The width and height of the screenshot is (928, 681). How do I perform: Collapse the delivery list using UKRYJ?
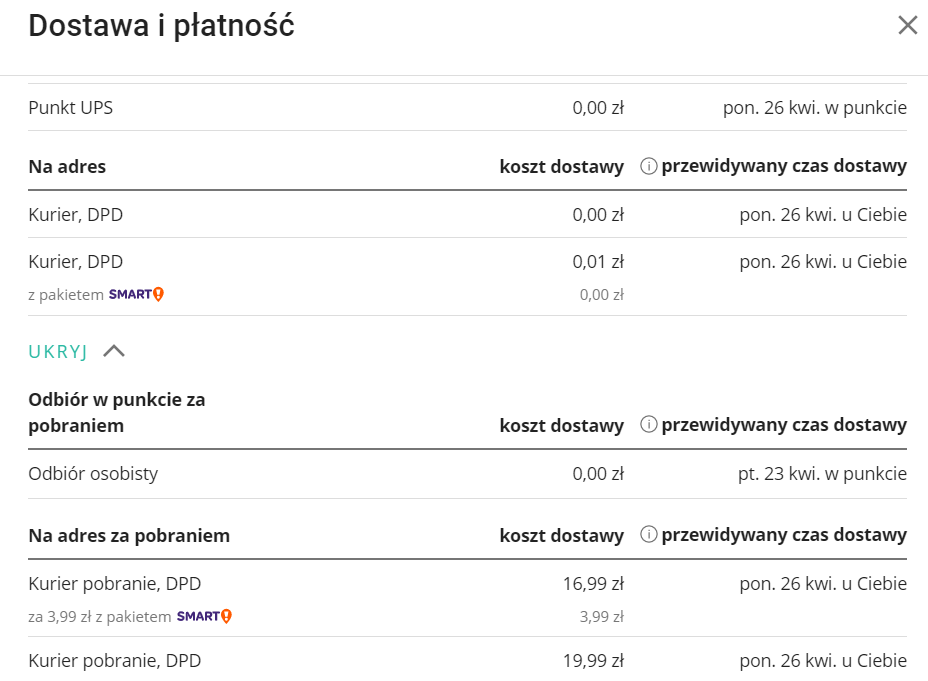(x=57, y=351)
